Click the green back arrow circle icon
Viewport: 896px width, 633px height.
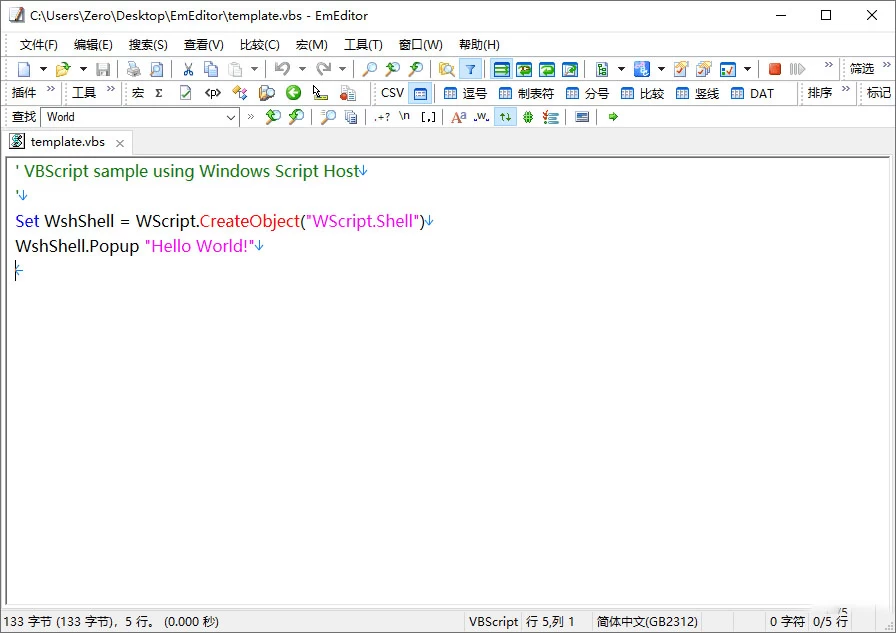tap(293, 93)
